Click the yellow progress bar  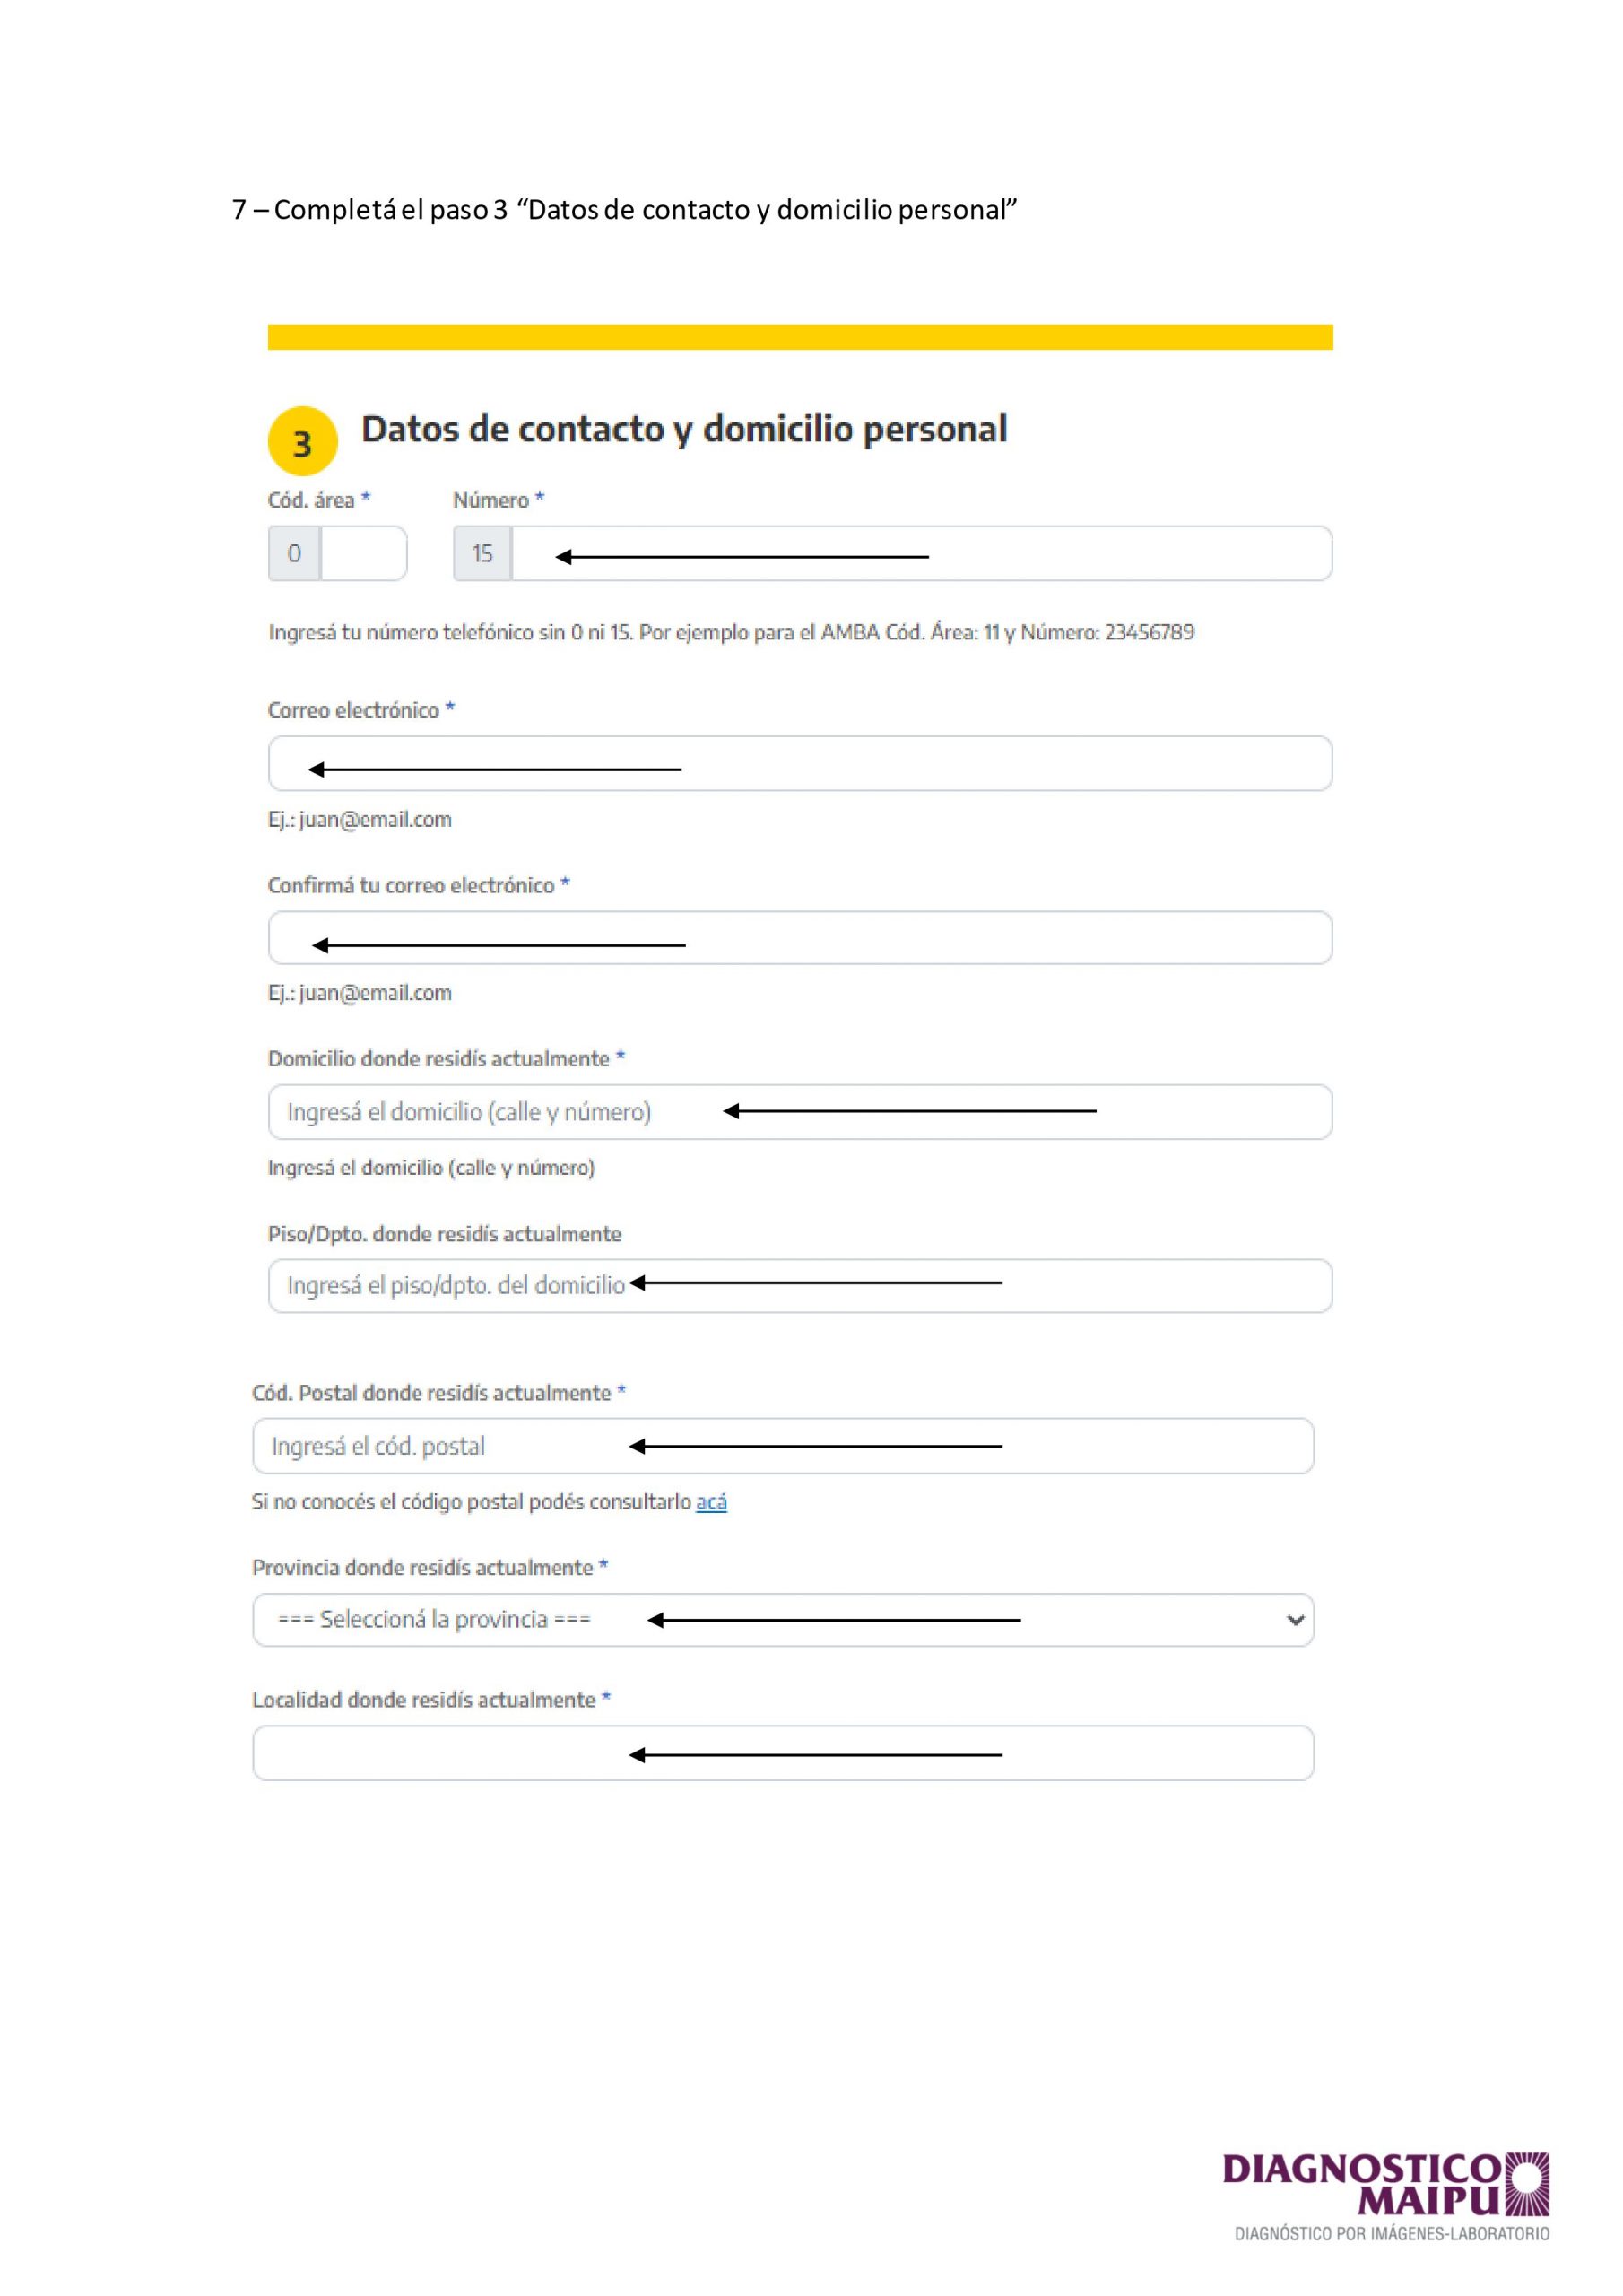click(800, 337)
